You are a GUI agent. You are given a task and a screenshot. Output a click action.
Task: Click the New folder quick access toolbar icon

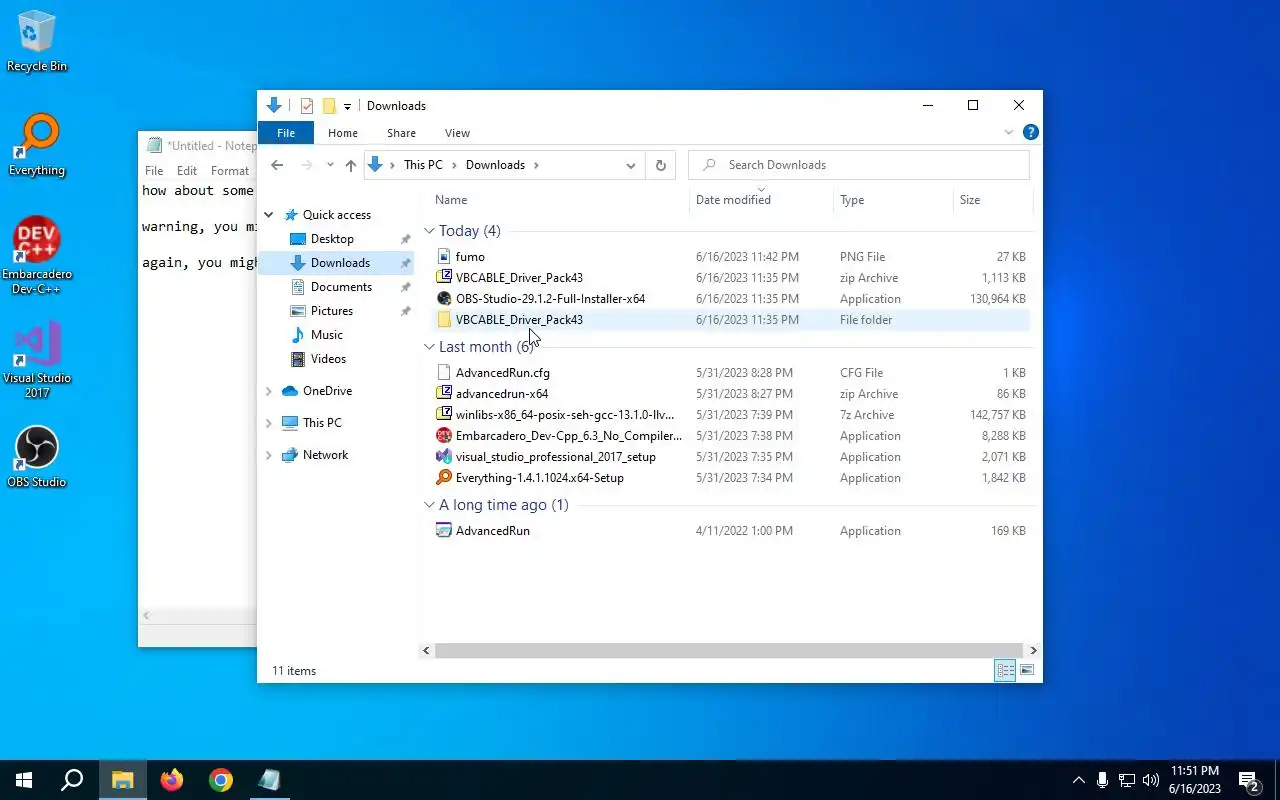(329, 106)
